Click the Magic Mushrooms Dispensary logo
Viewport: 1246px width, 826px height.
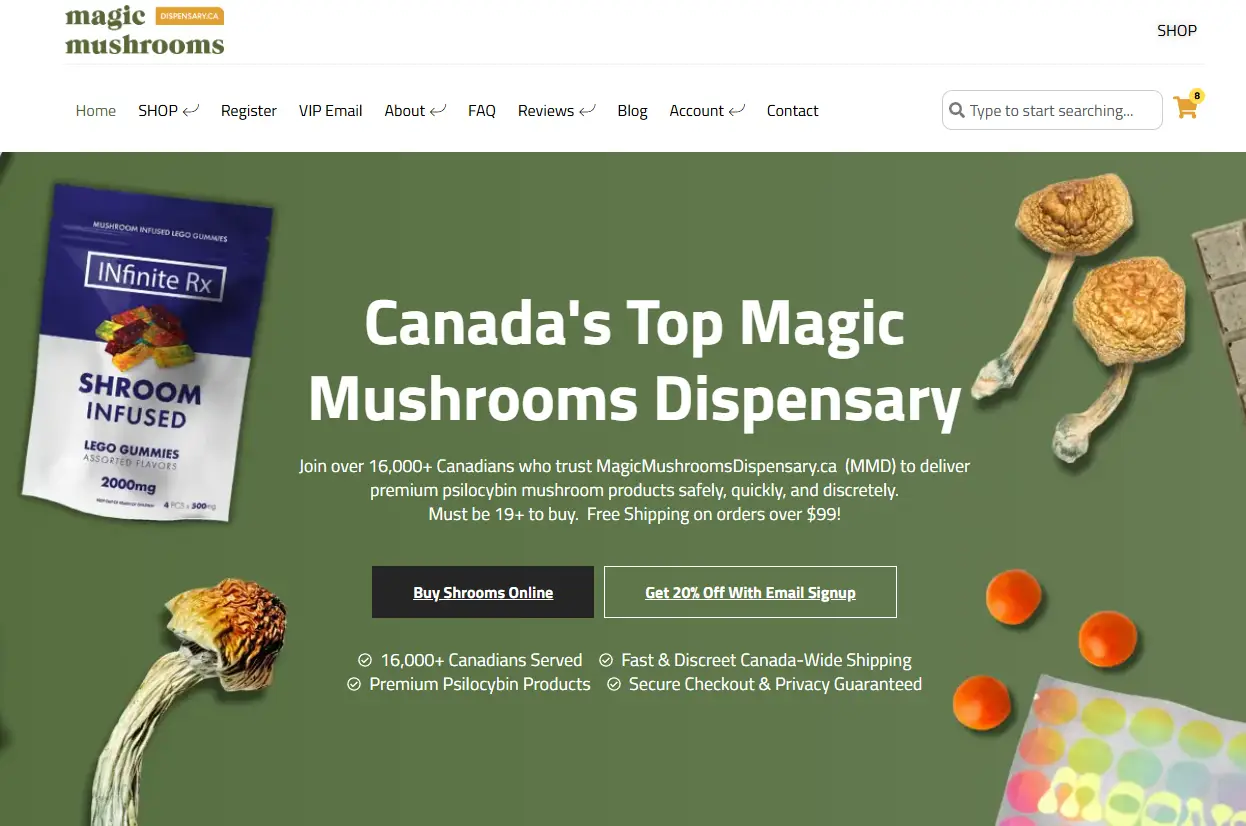click(145, 30)
